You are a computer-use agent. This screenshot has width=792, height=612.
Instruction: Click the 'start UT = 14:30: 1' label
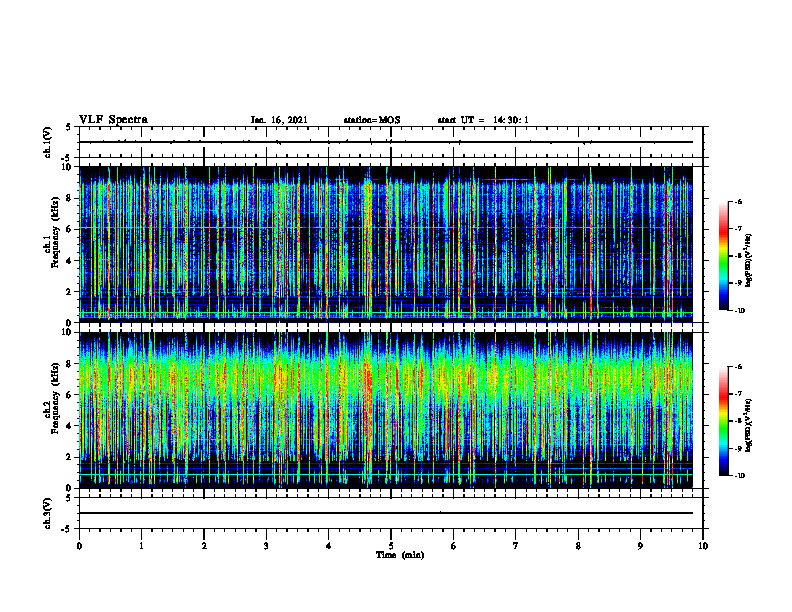pyautogui.click(x=483, y=120)
